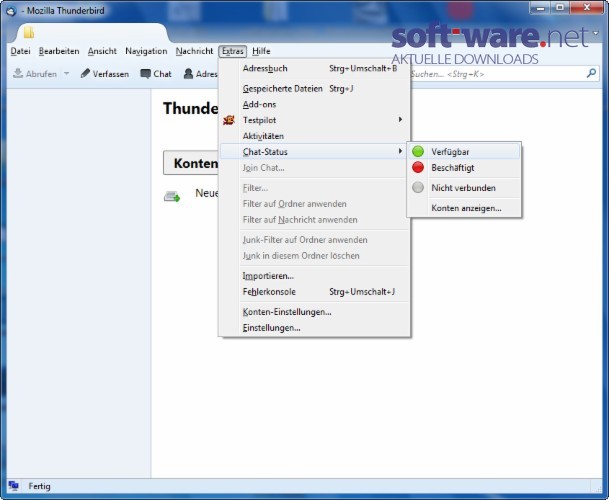Click the grey Nicht verbunden dot
This screenshot has height=500, width=609.
[418, 188]
